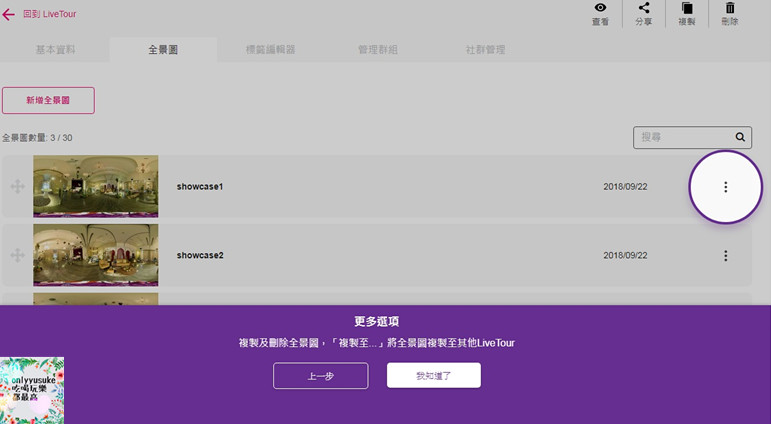Select the showcase2 name text

[200, 255]
